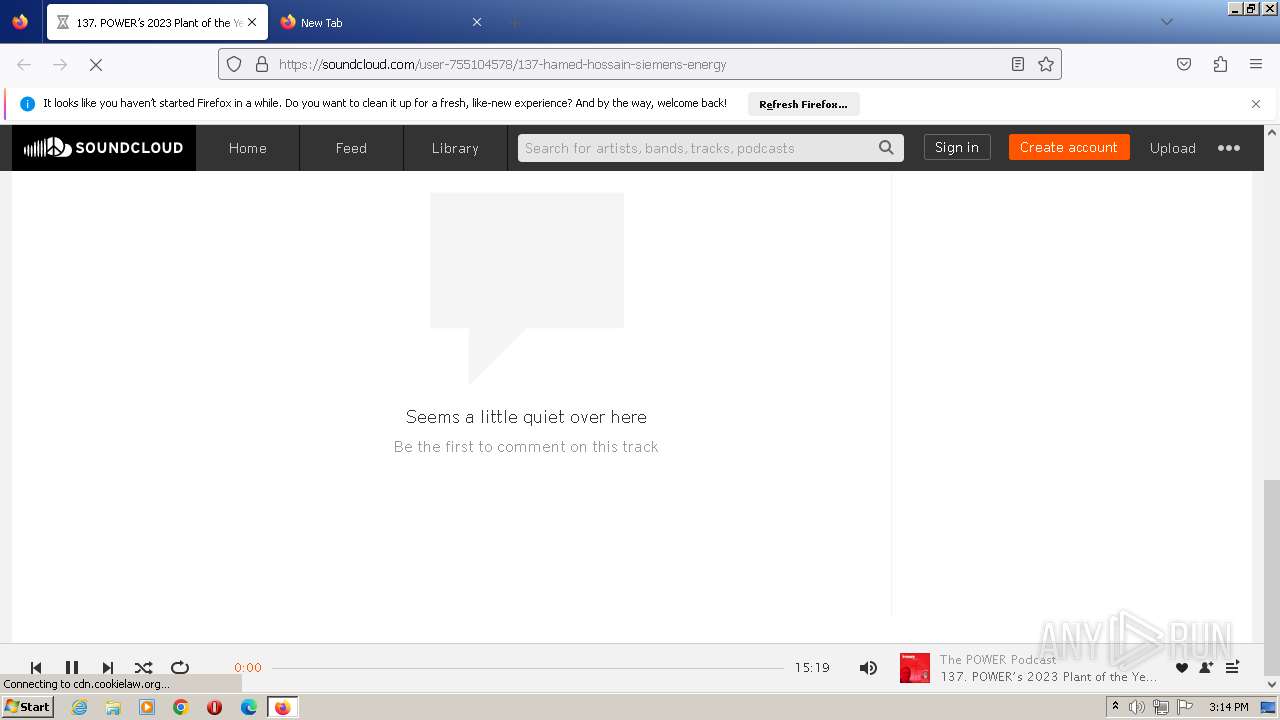Open the Firefox application hamburger menu
The height and width of the screenshot is (720, 1280).
(1256, 64)
